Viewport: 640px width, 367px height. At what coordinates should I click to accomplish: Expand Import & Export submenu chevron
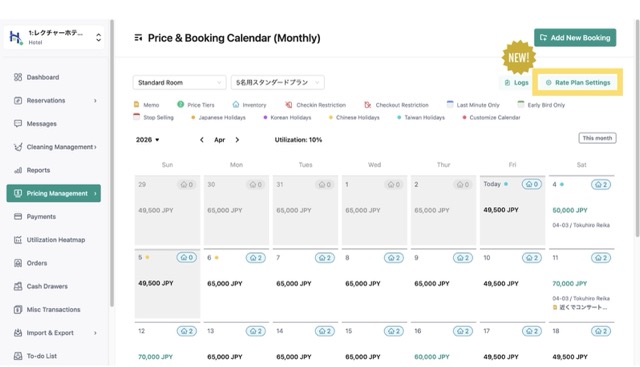[x=95, y=333]
